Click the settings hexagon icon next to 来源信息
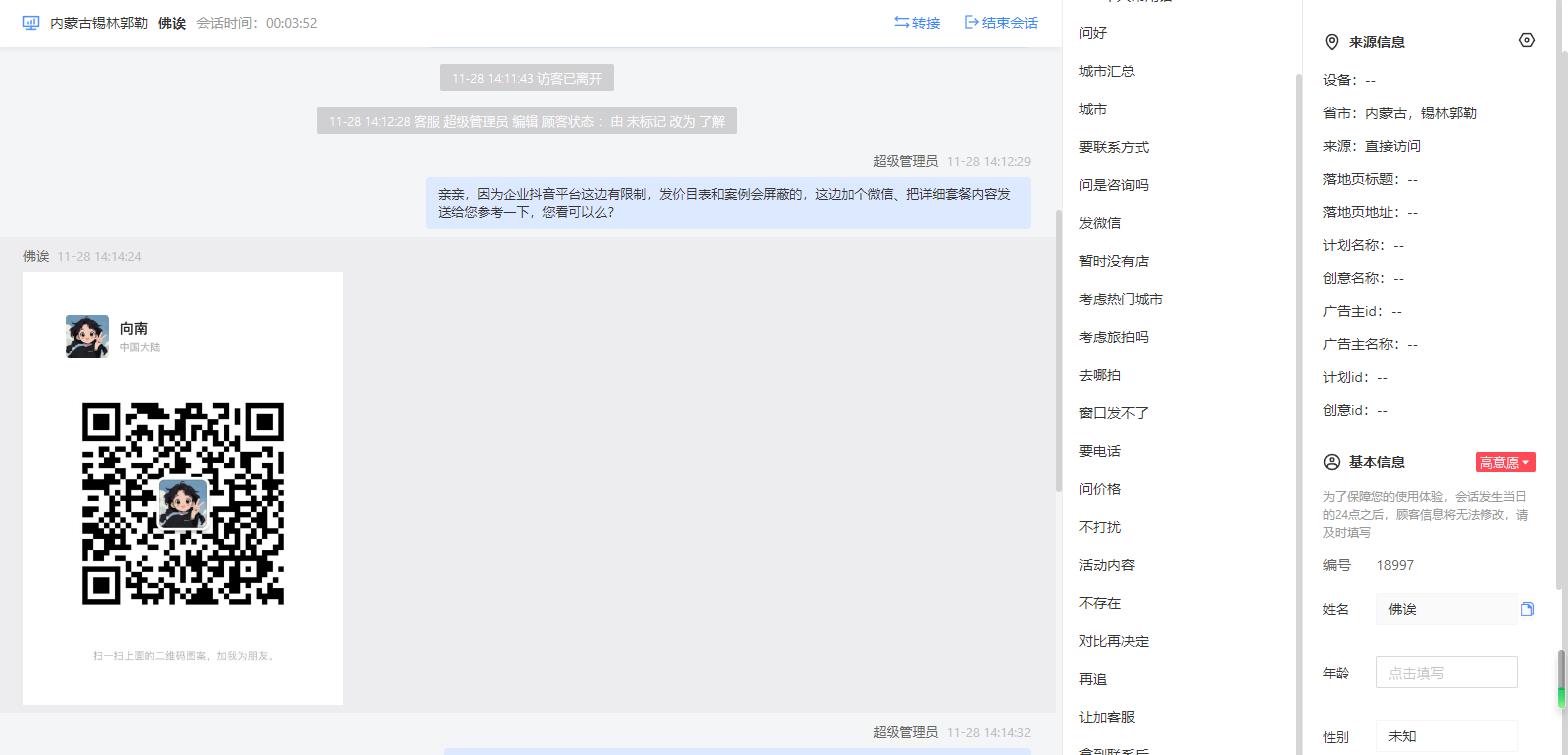The height and width of the screenshot is (755, 1568). pos(1526,40)
